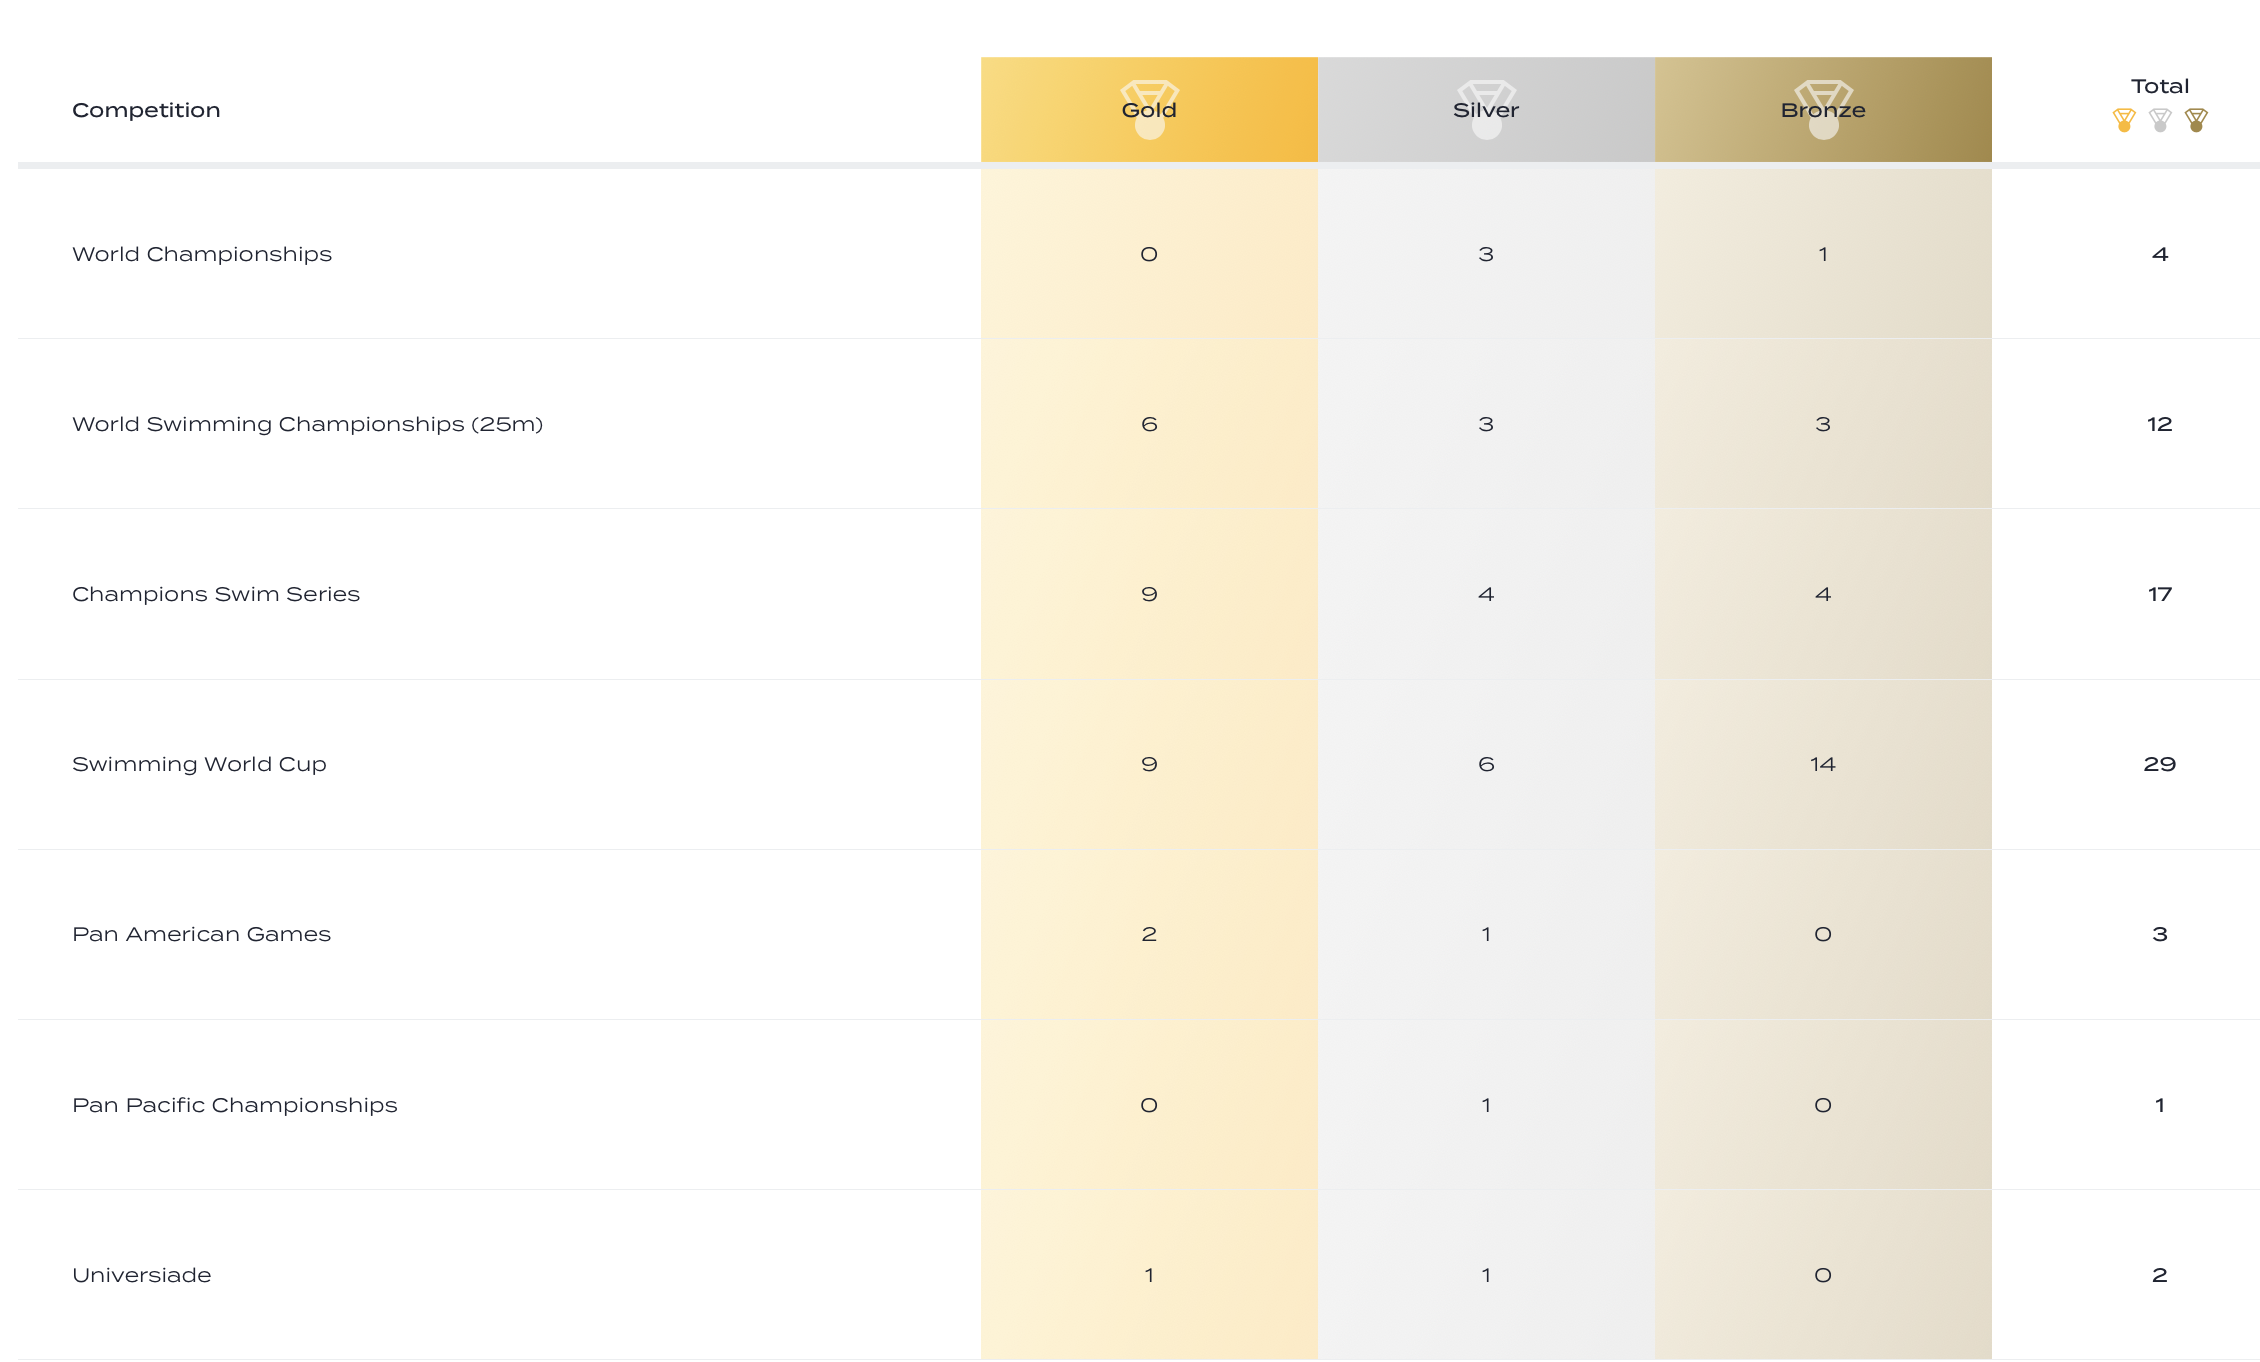Click Pan American Games gold count 2
Screen dimensions: 2260x1362
(1149, 934)
